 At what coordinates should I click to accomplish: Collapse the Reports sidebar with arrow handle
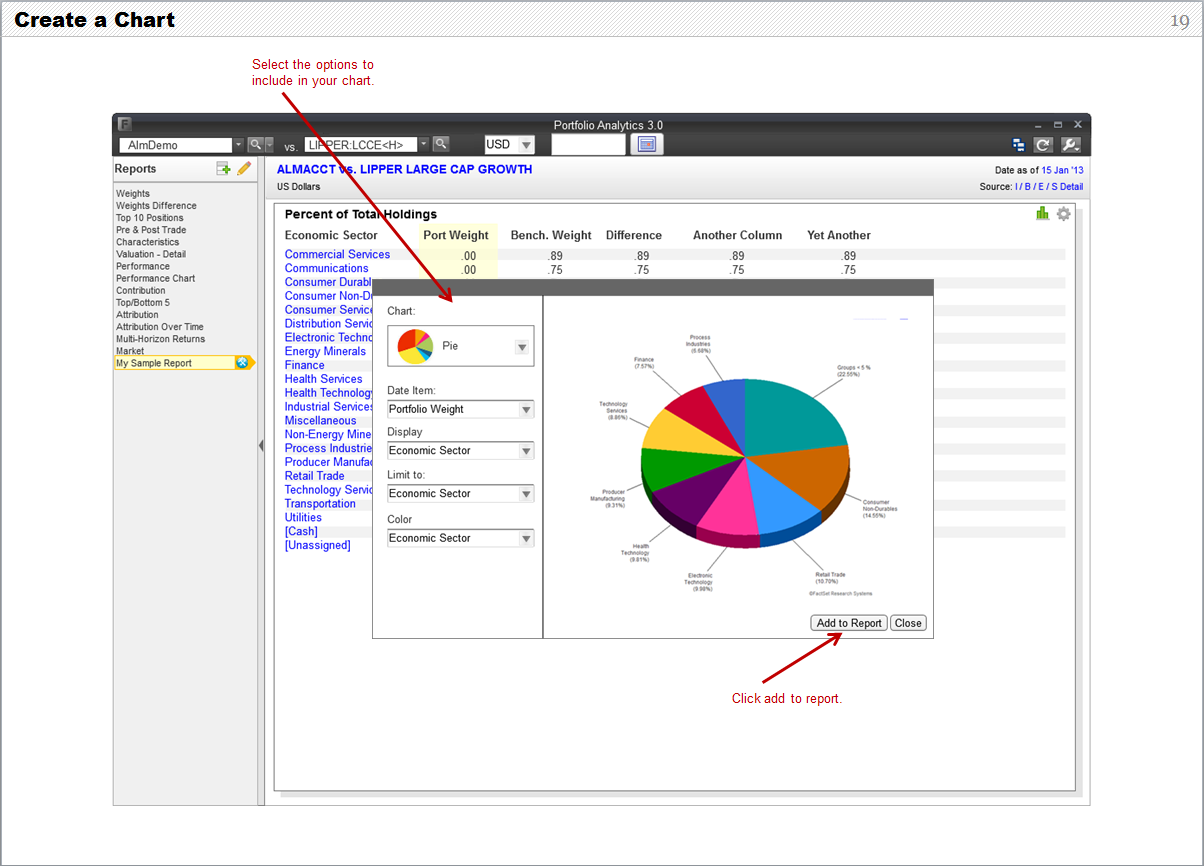pyautogui.click(x=261, y=445)
